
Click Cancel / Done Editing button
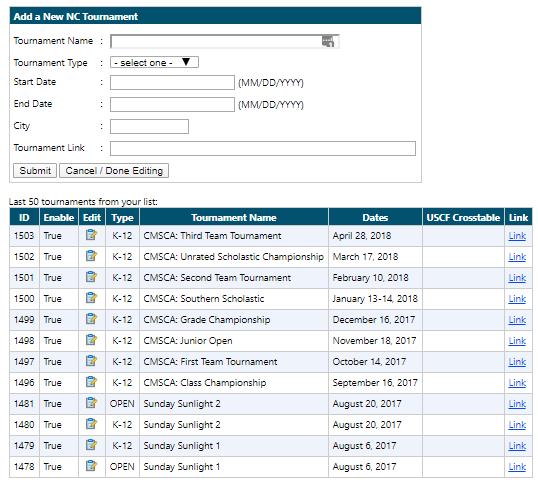point(114,170)
